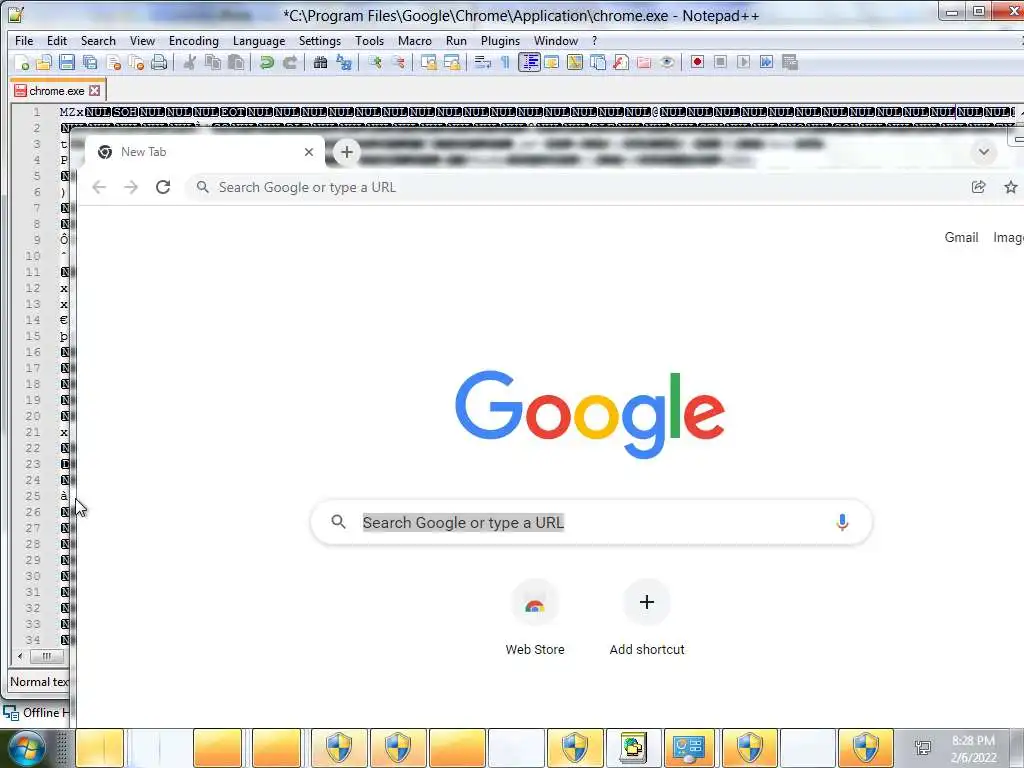Open the Macro menu
Viewport: 1024px width, 768px height.
tap(415, 40)
